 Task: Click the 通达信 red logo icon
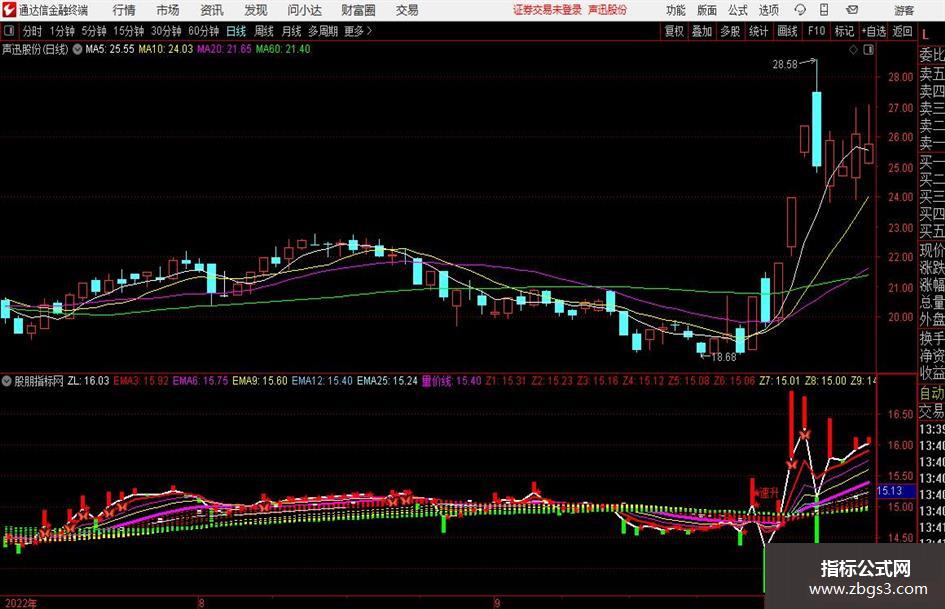click(x=10, y=10)
